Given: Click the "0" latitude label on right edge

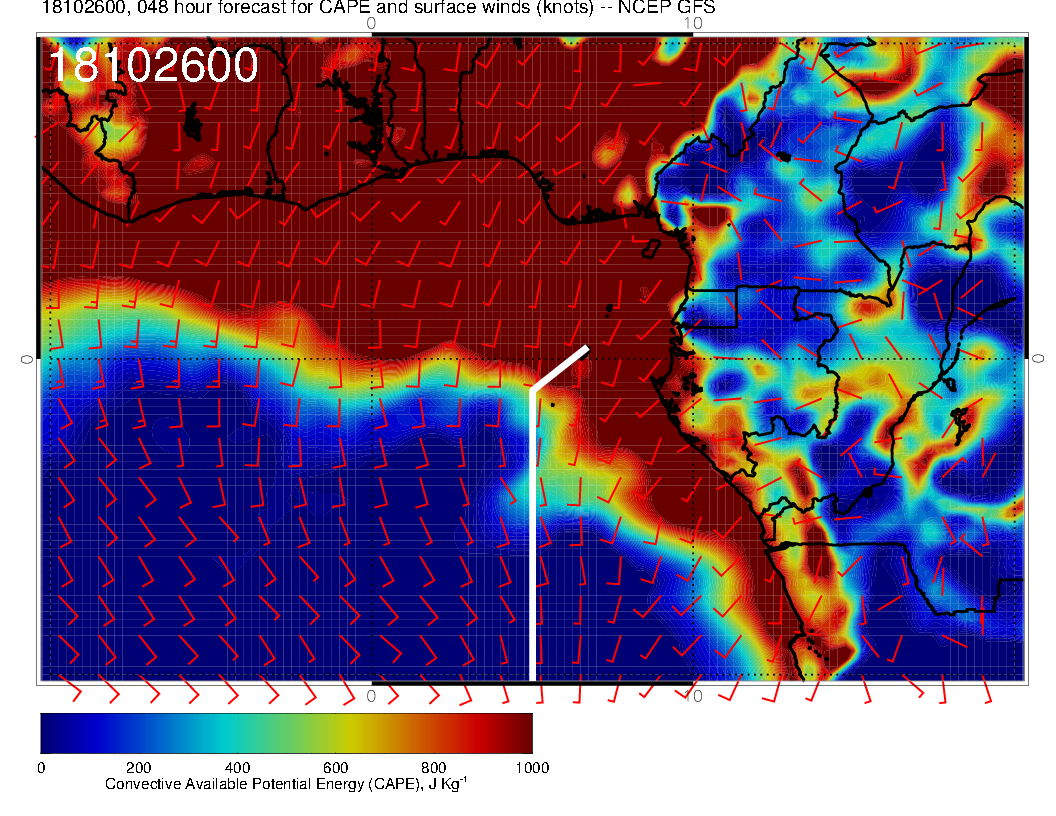Looking at the screenshot, I should tap(1038, 358).
